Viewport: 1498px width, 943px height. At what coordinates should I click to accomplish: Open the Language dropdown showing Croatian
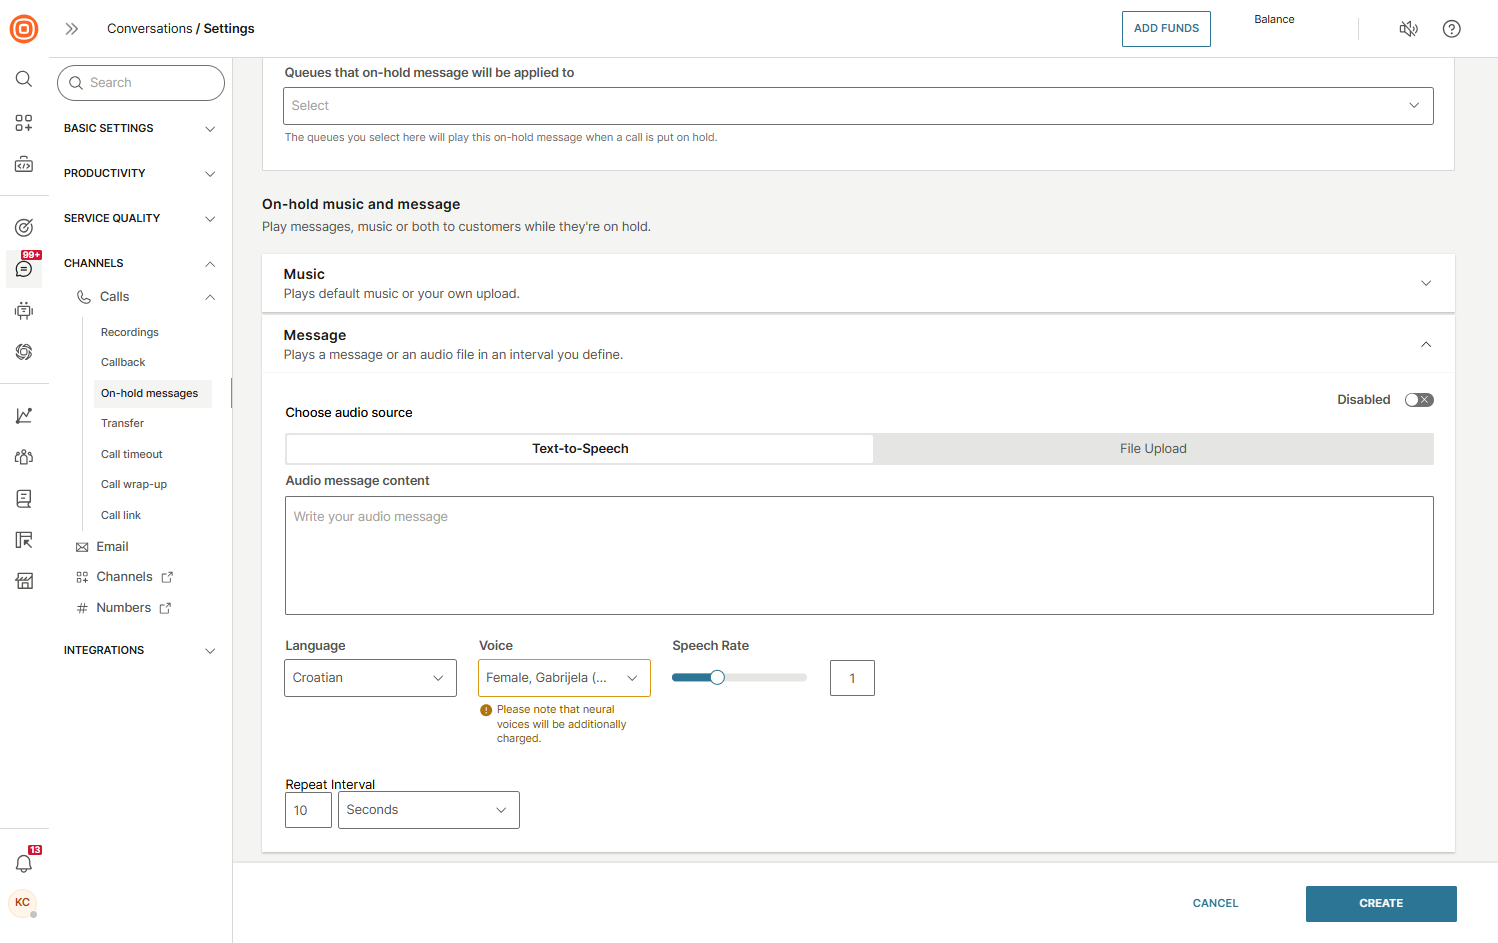370,678
